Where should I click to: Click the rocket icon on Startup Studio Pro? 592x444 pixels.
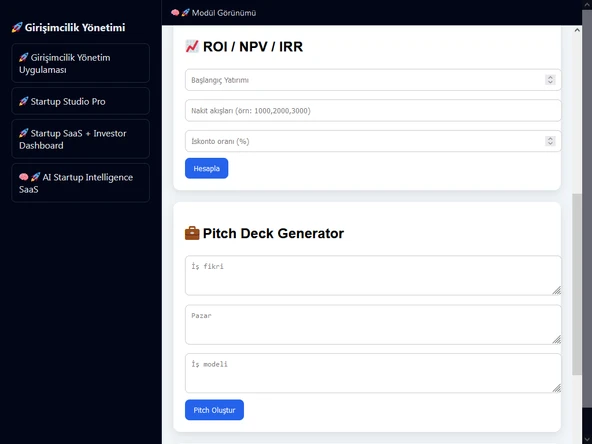[x=24, y=101]
